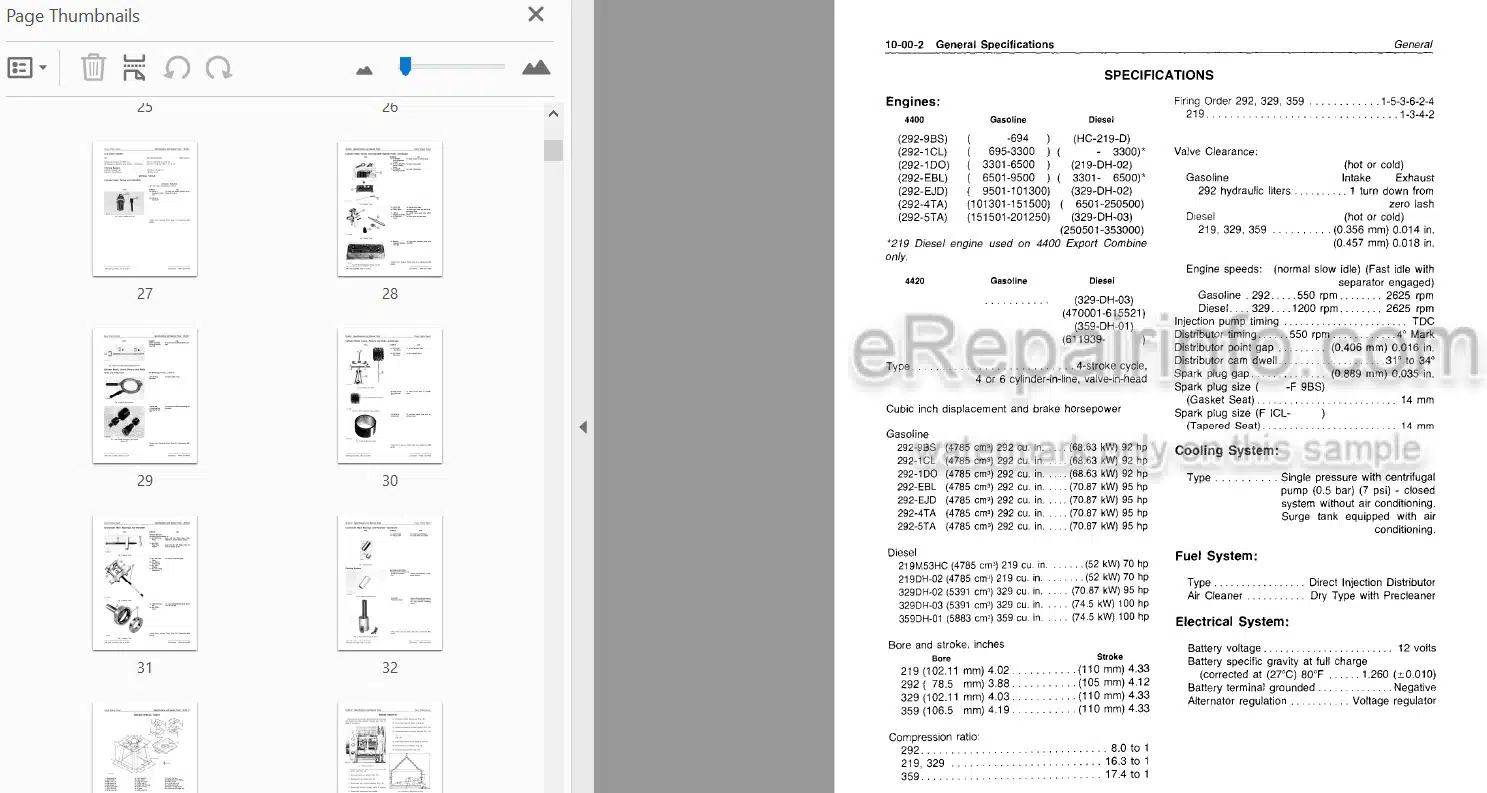1487x793 pixels.
Task: Rotate page counterclockwise
Action: (177, 68)
